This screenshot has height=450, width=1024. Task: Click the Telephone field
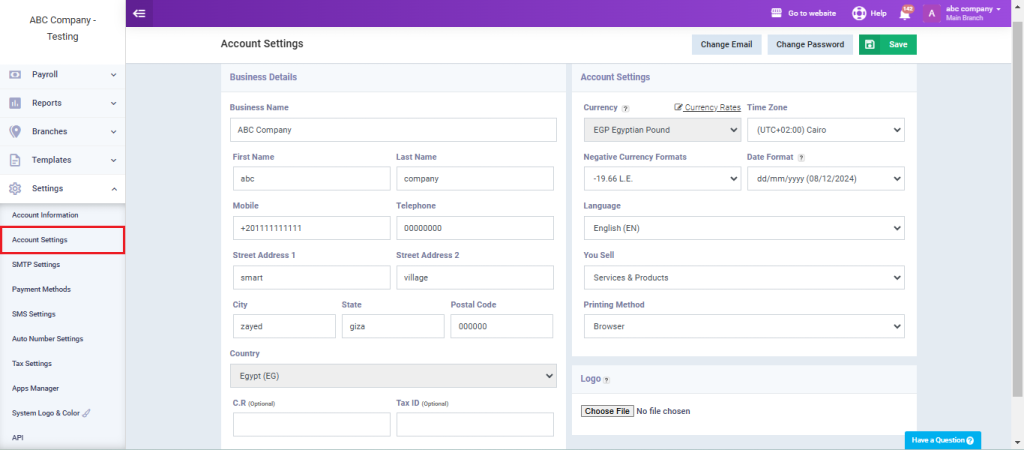[475, 229]
